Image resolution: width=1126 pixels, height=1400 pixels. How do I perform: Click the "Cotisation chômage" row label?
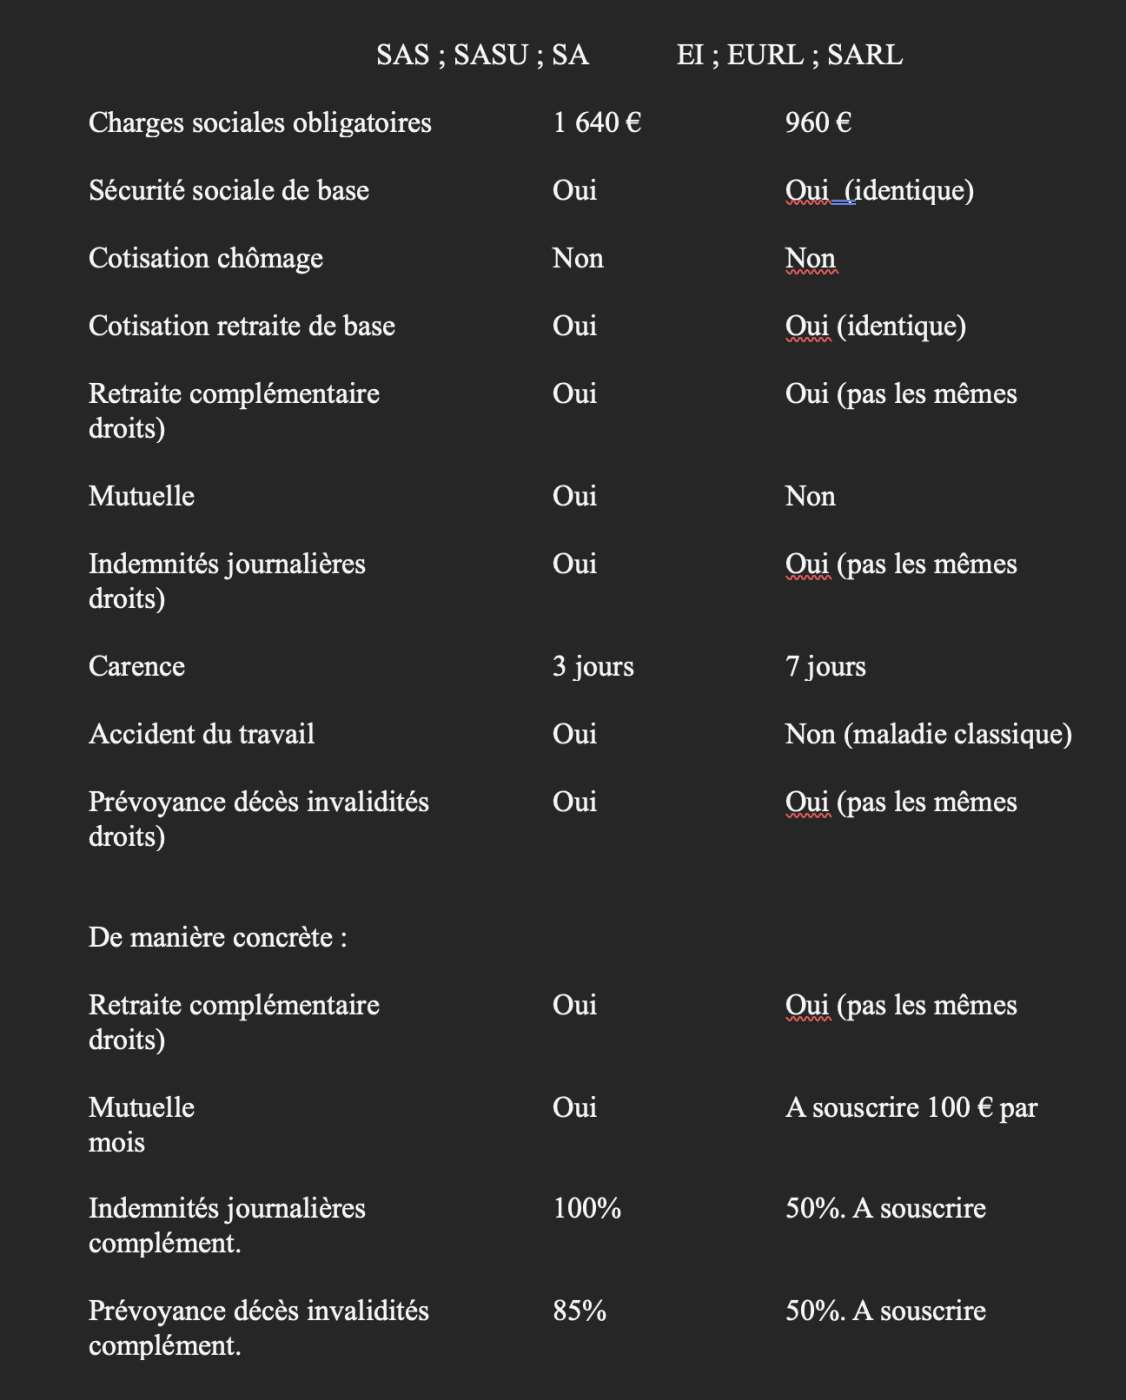click(206, 259)
